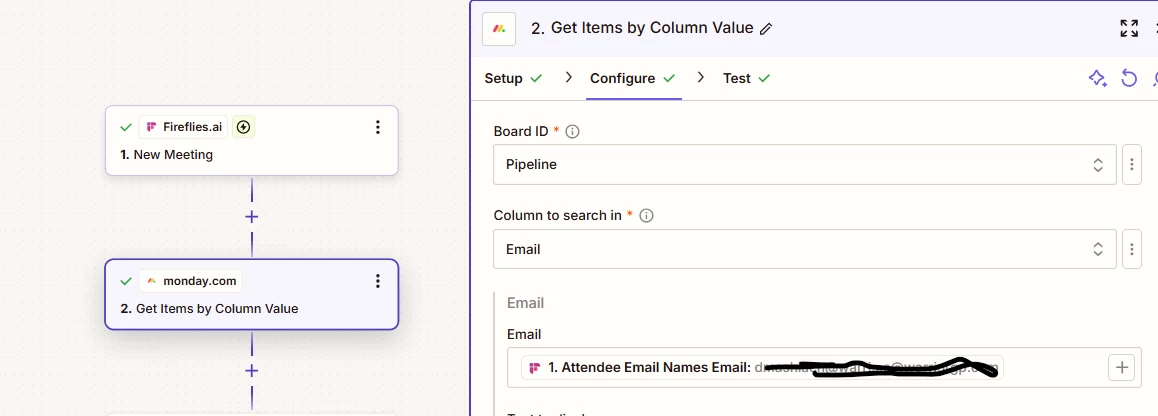This screenshot has width=1158, height=416.
Task: Open the three-dot options for Board ID field
Action: [x=1131, y=164]
